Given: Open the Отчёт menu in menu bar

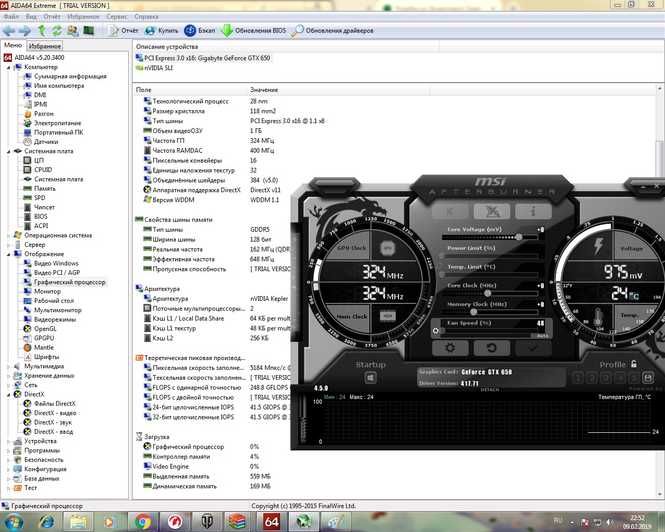Looking at the screenshot, I should (x=52, y=17).
